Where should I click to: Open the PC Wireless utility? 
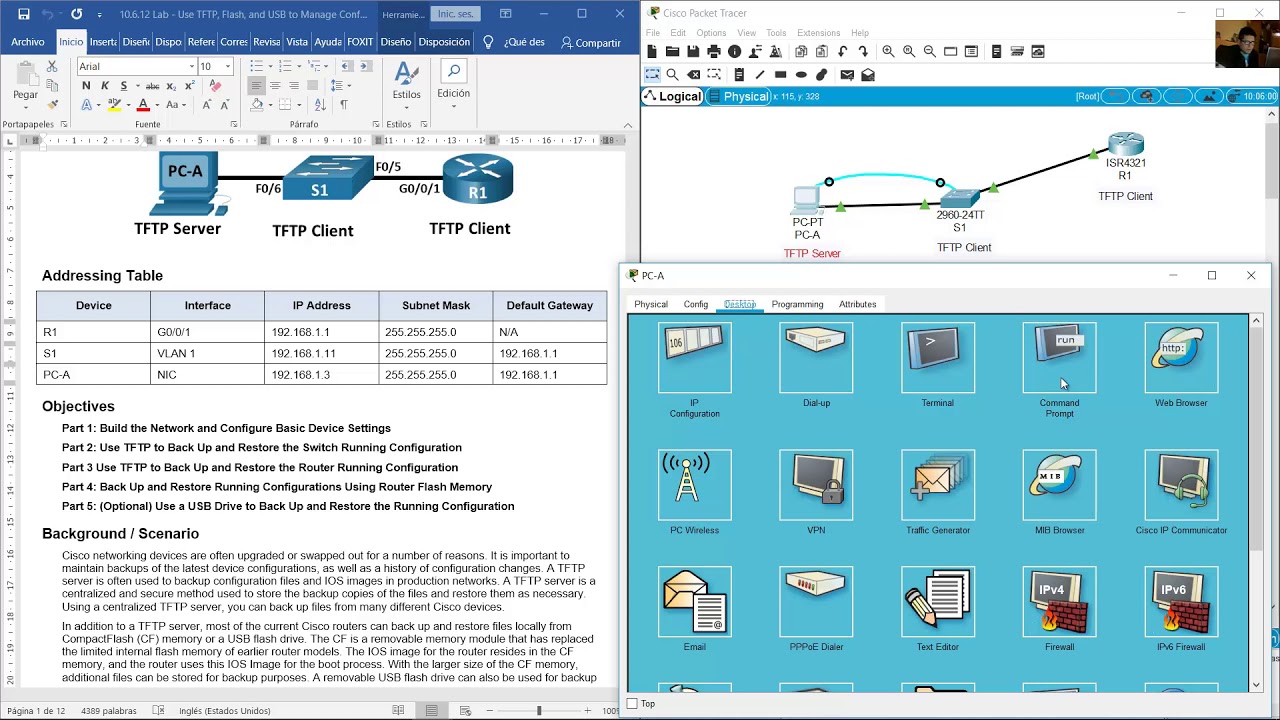point(695,485)
